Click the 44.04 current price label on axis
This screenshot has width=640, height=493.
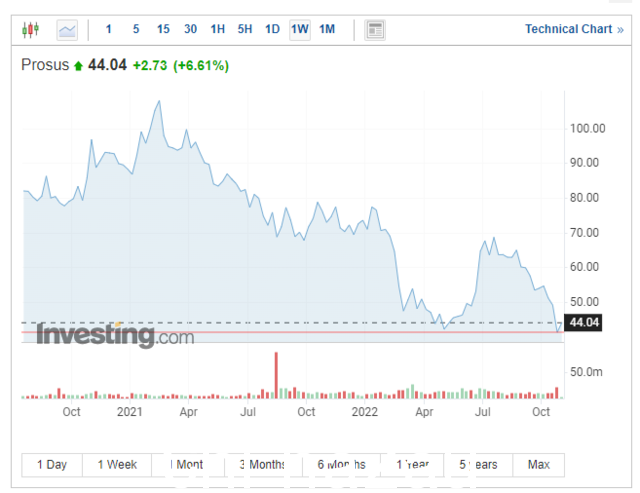(583, 322)
